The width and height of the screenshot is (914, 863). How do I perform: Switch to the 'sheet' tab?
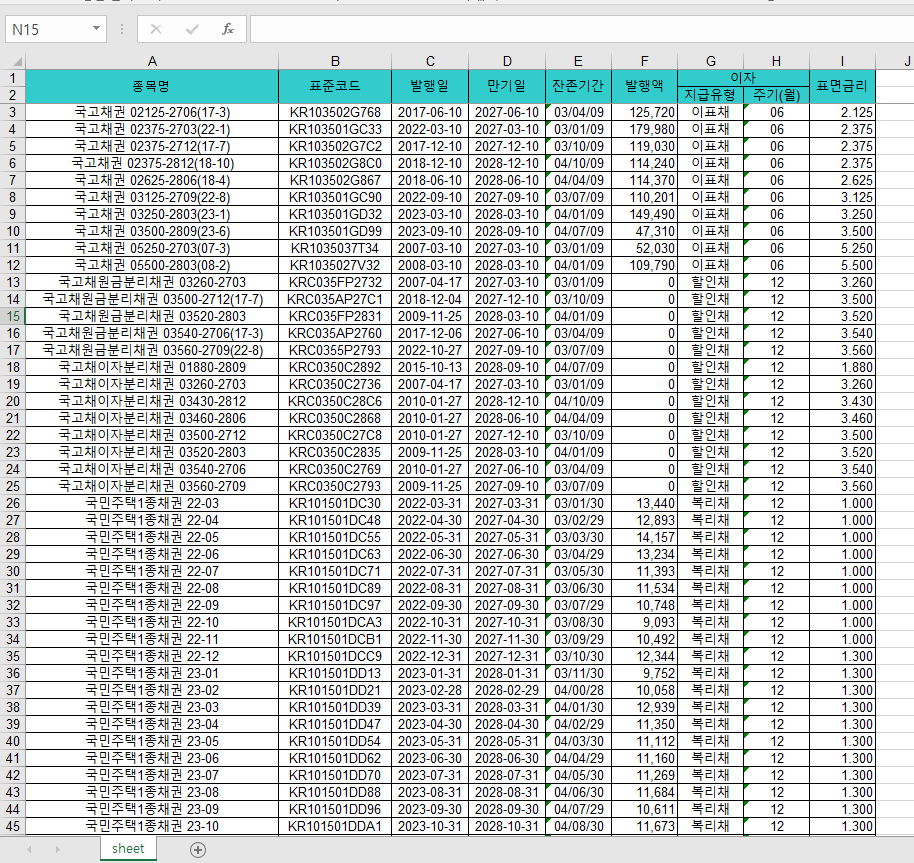[x=128, y=848]
